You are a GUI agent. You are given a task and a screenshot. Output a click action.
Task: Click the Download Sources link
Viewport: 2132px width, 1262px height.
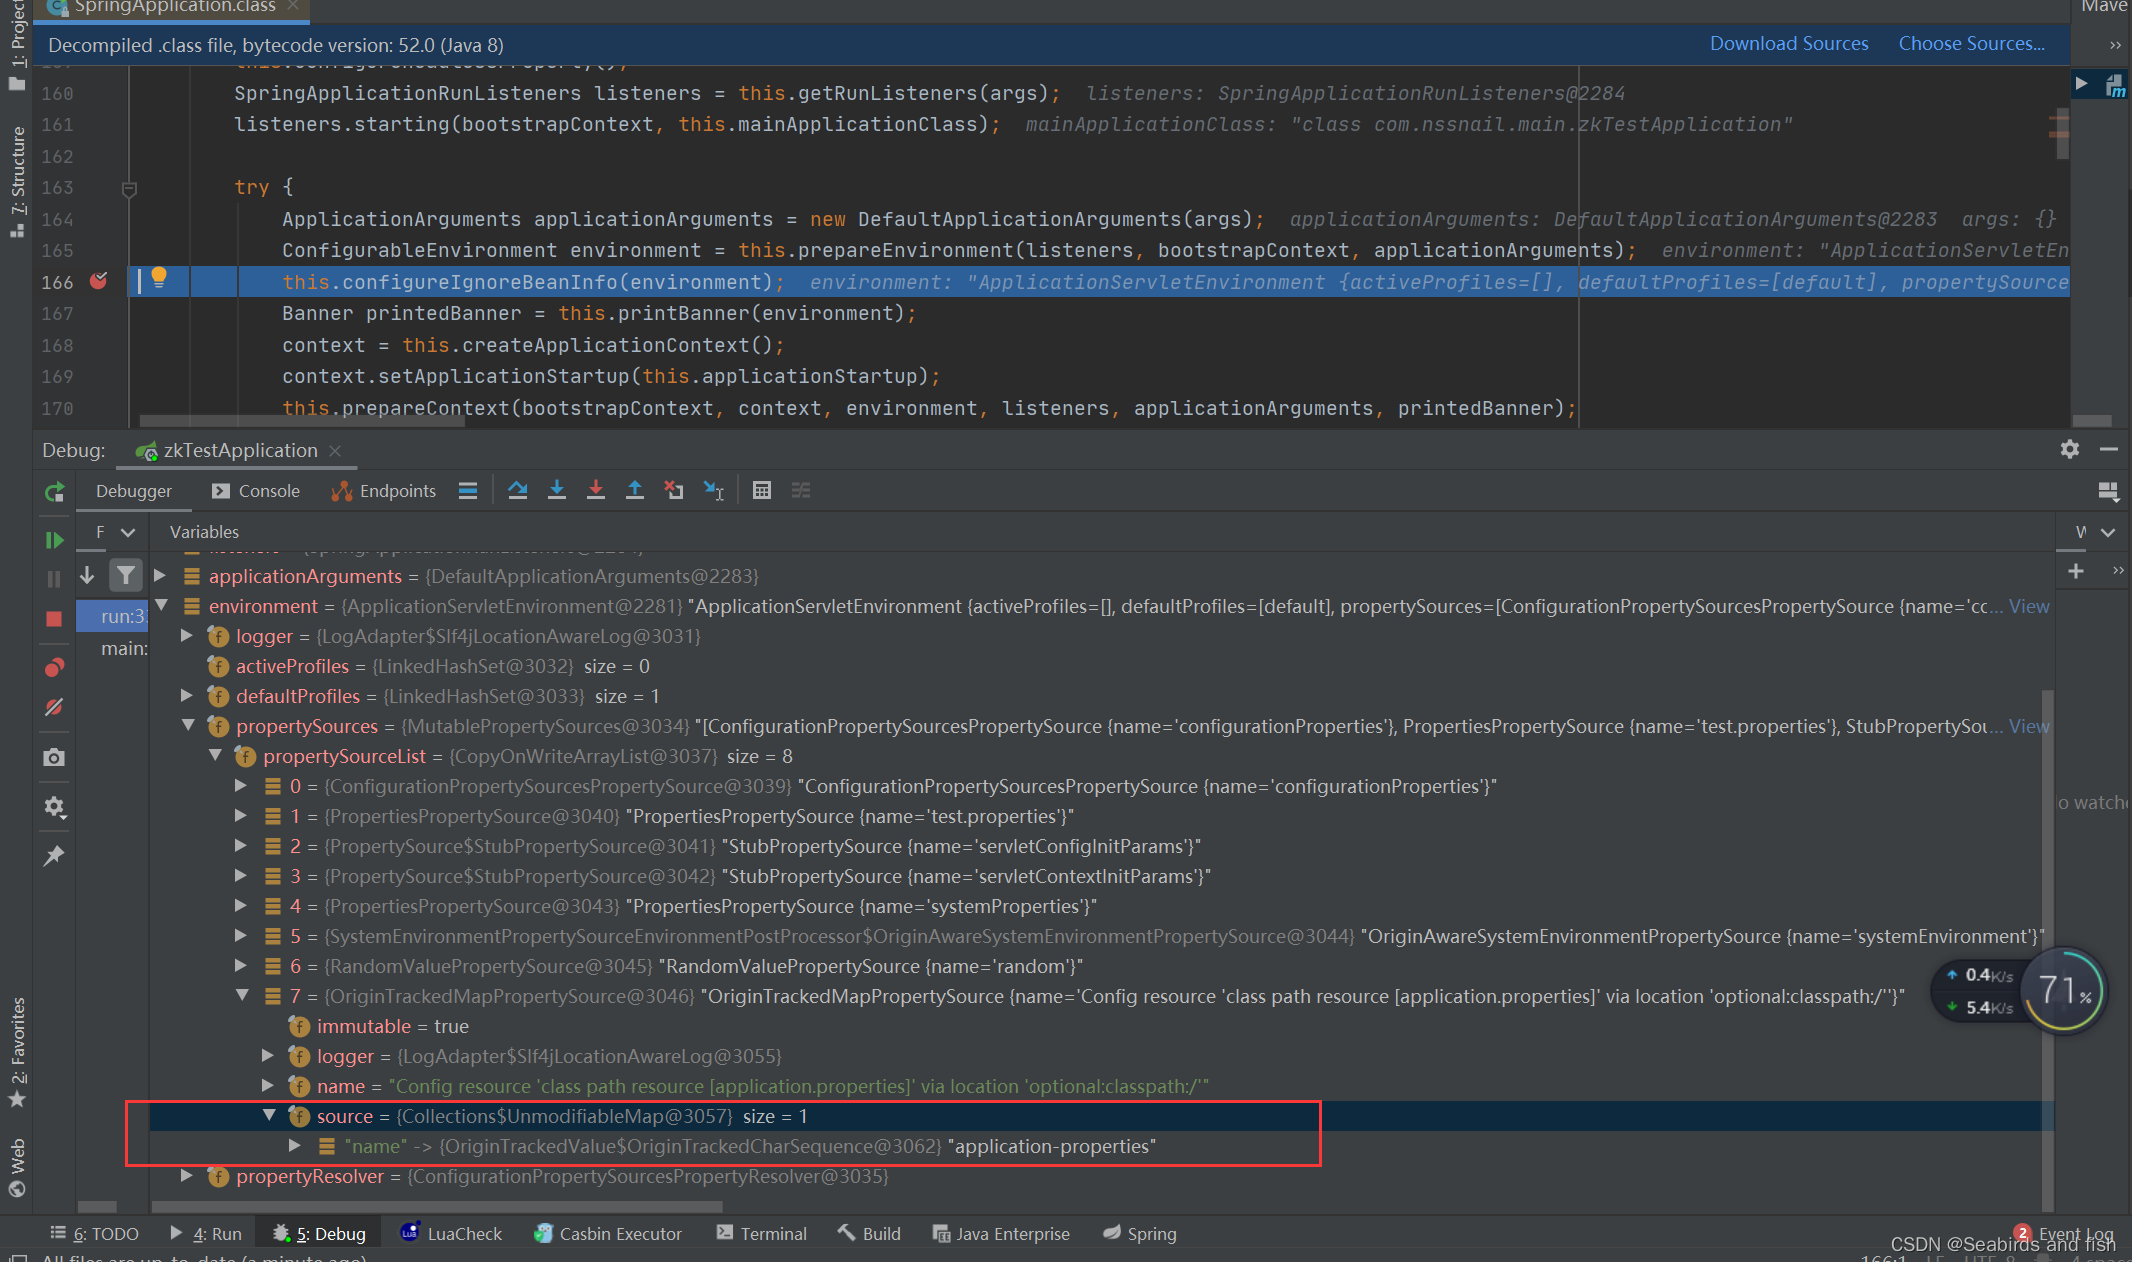[x=1788, y=44]
